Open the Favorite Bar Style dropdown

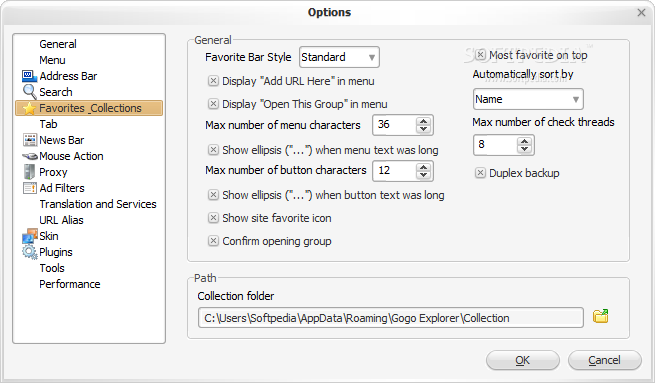[339, 57]
